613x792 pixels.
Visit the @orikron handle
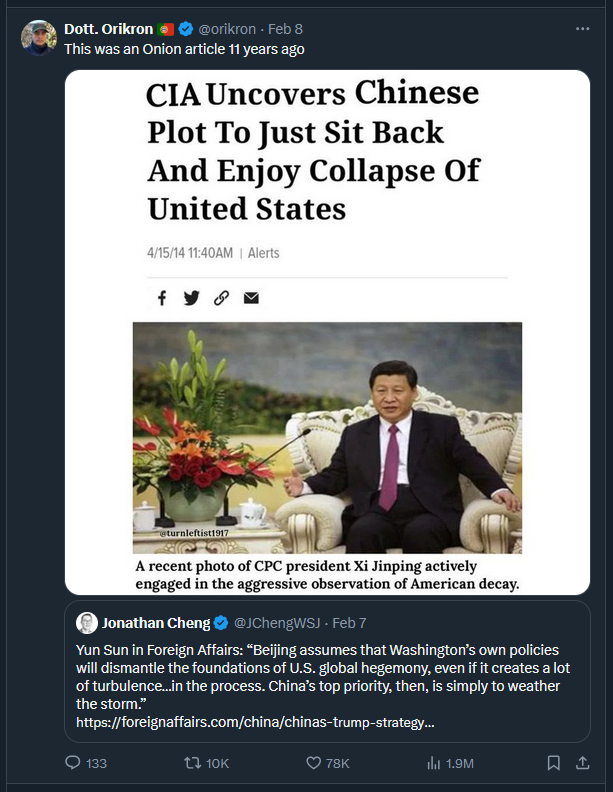pos(227,29)
